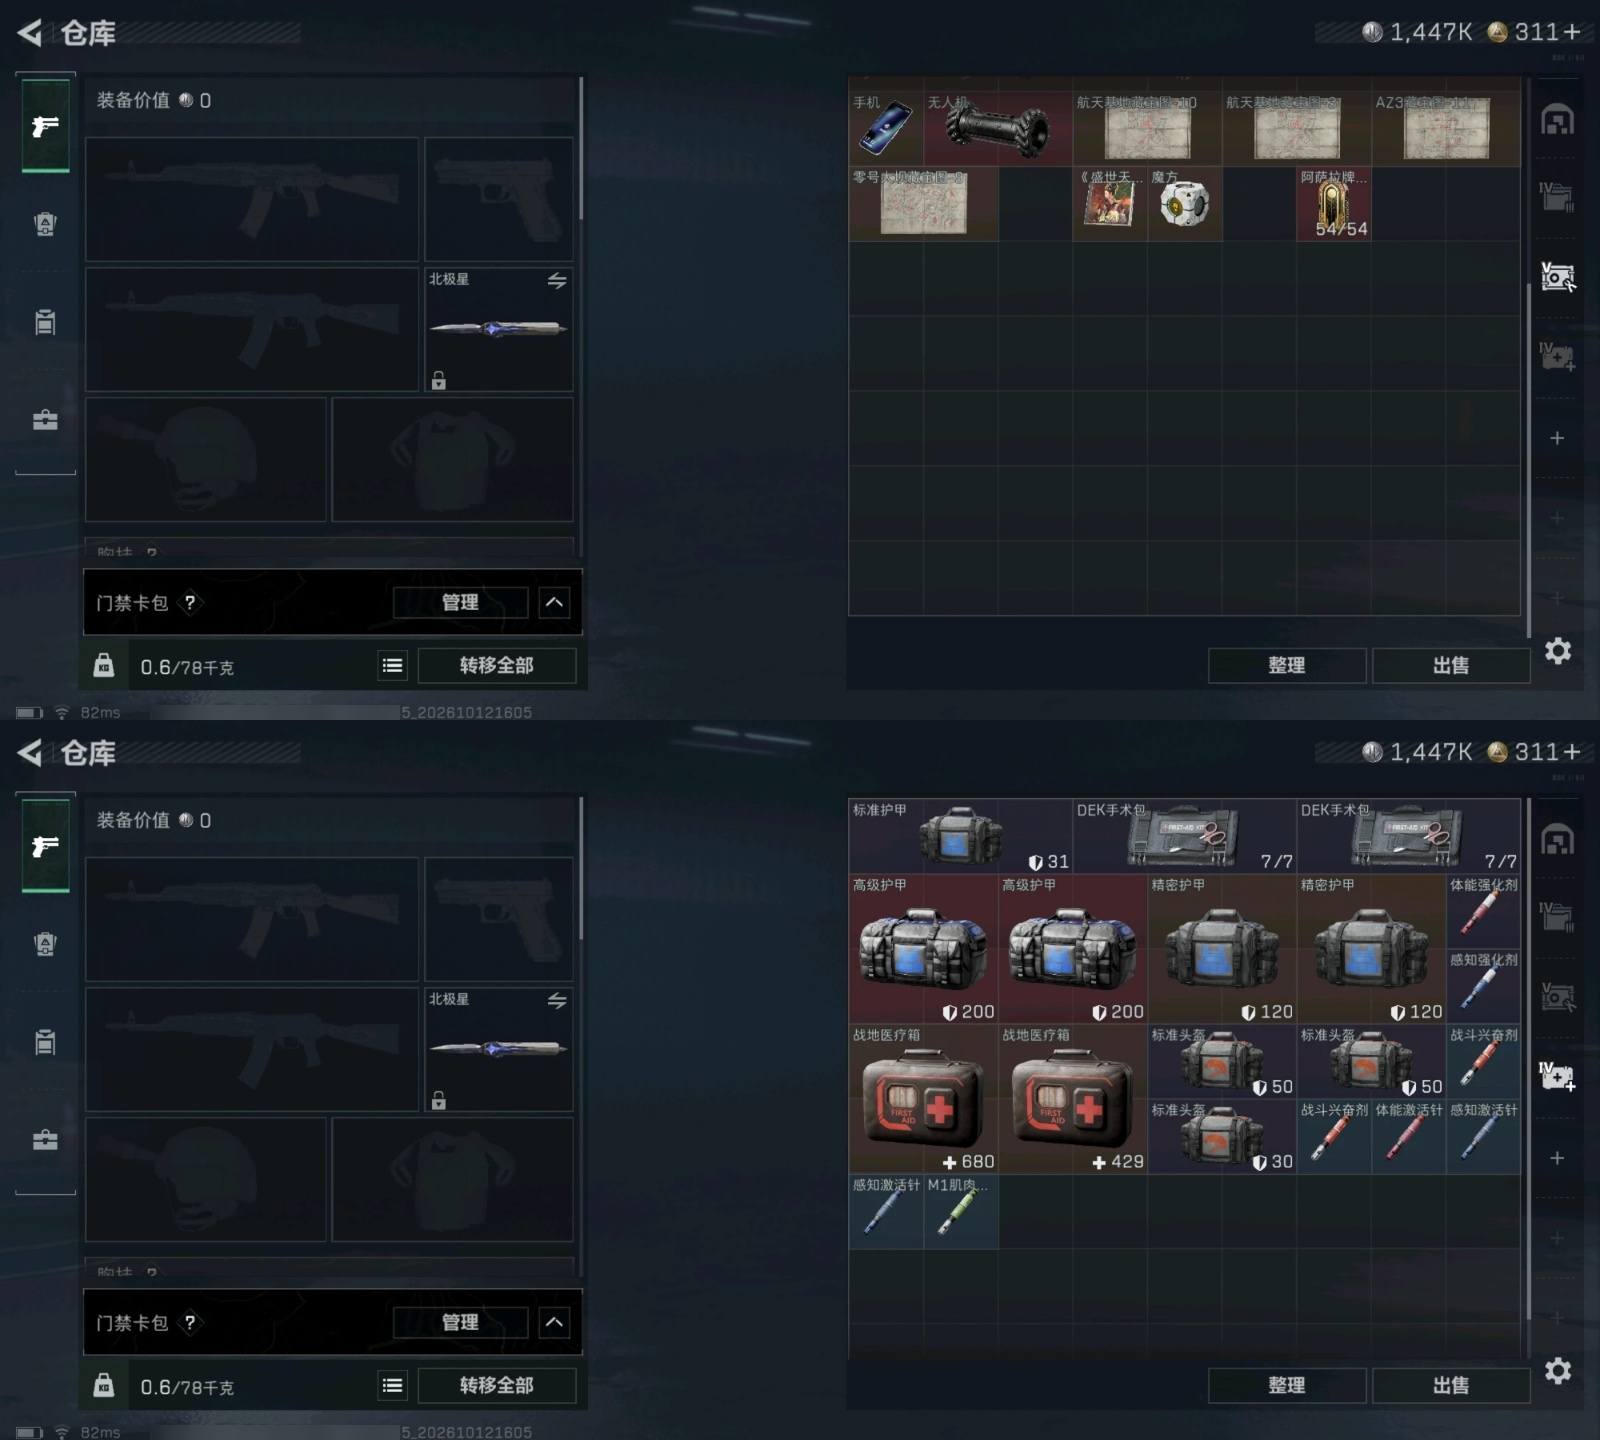The image size is (1600, 1440).
Task: Add a new stash box with plus icon
Action: tap(1557, 438)
